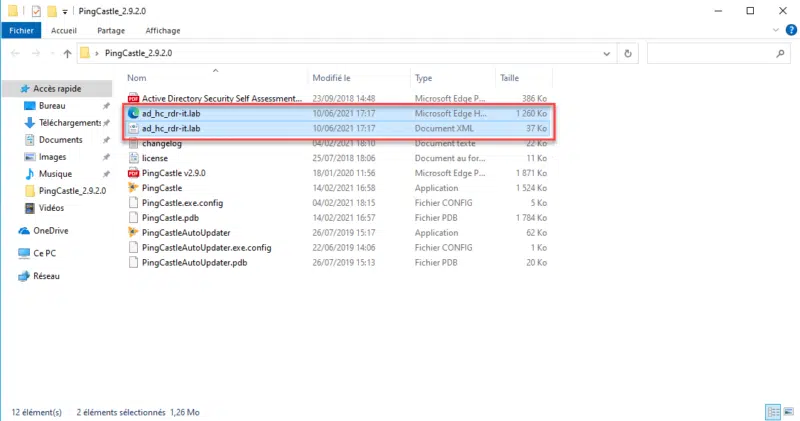The height and width of the screenshot is (421, 800).
Task: Select the PingCastle application icon
Action: pyautogui.click(x=133, y=188)
